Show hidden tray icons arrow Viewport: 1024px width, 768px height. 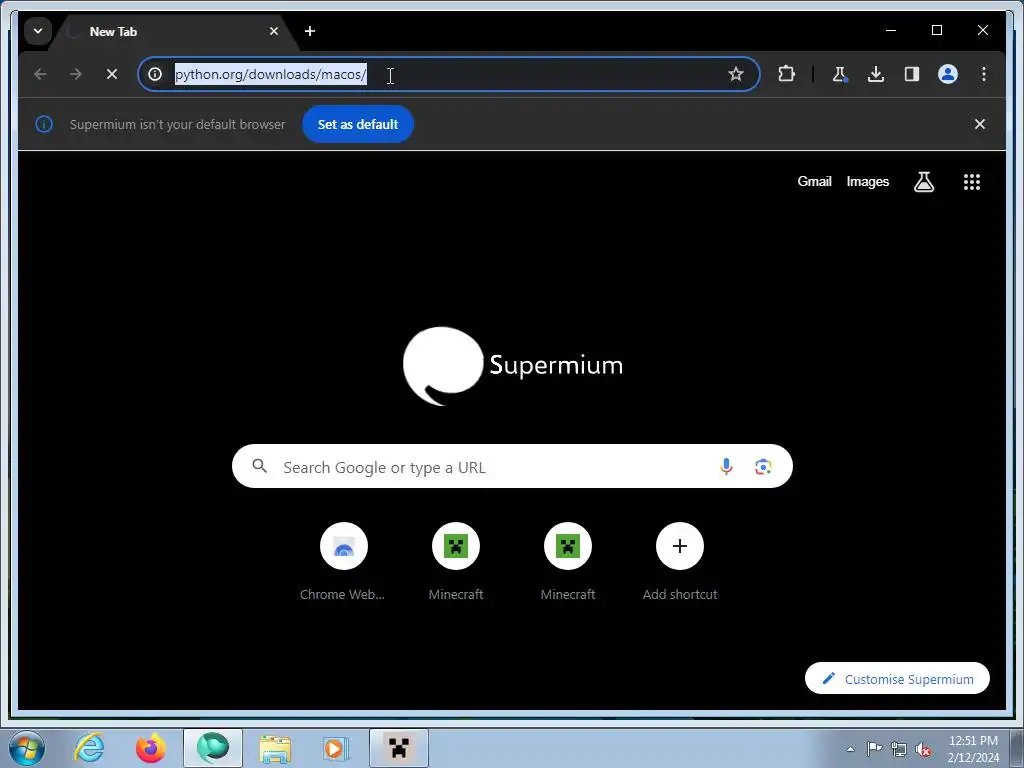[x=850, y=749]
